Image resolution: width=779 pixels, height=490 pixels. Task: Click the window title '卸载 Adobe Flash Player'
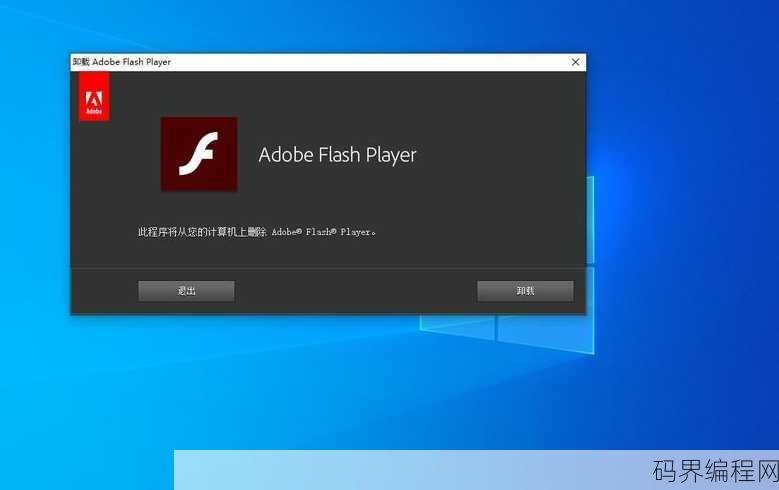(x=122, y=62)
